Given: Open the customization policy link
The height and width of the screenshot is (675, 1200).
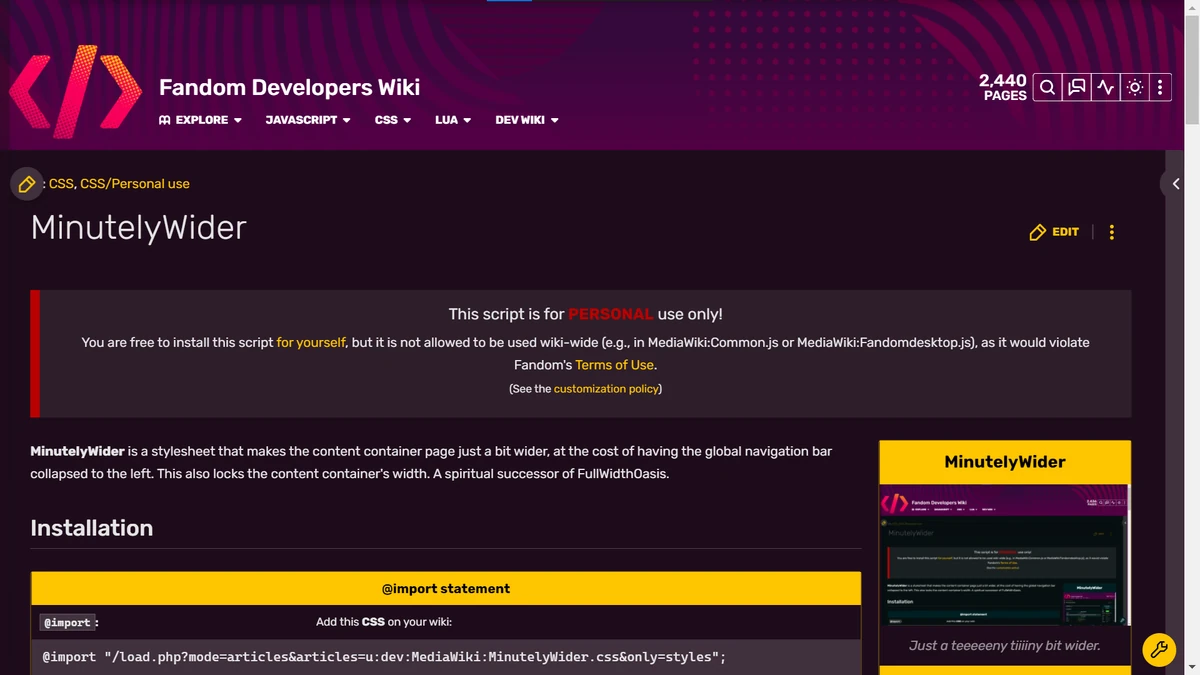Looking at the screenshot, I should [x=606, y=388].
